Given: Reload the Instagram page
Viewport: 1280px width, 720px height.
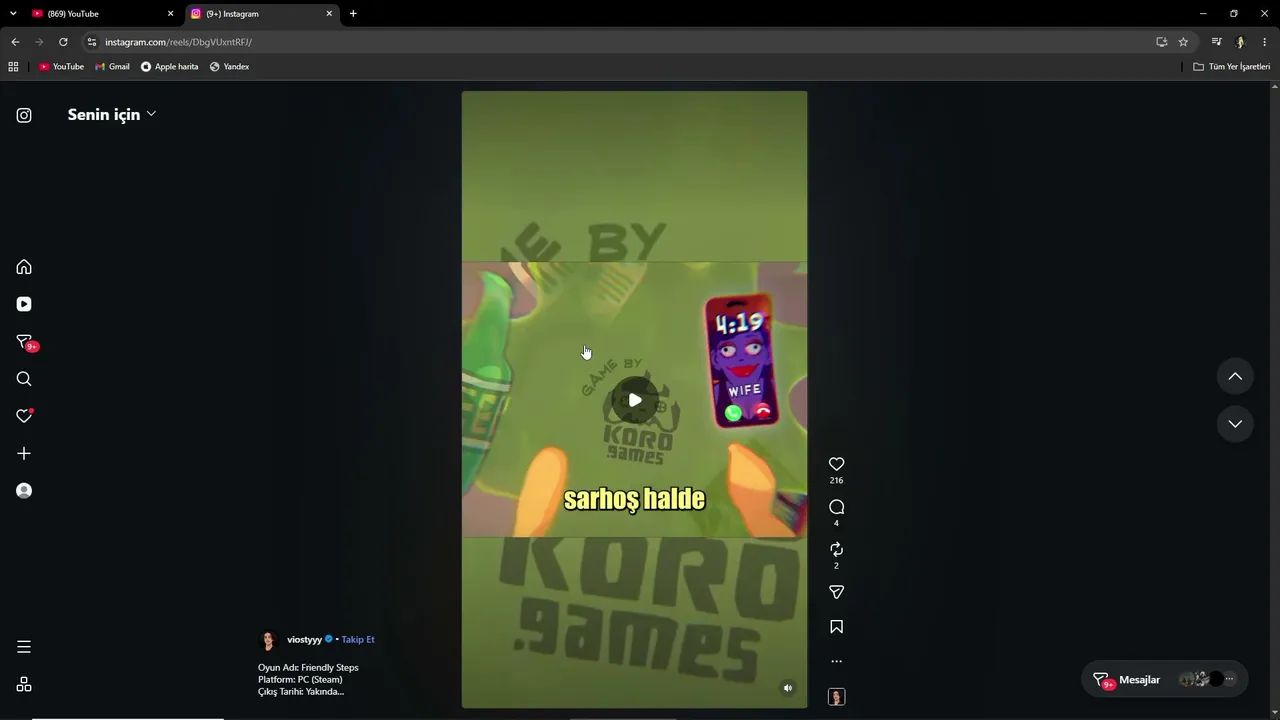Looking at the screenshot, I should [63, 42].
